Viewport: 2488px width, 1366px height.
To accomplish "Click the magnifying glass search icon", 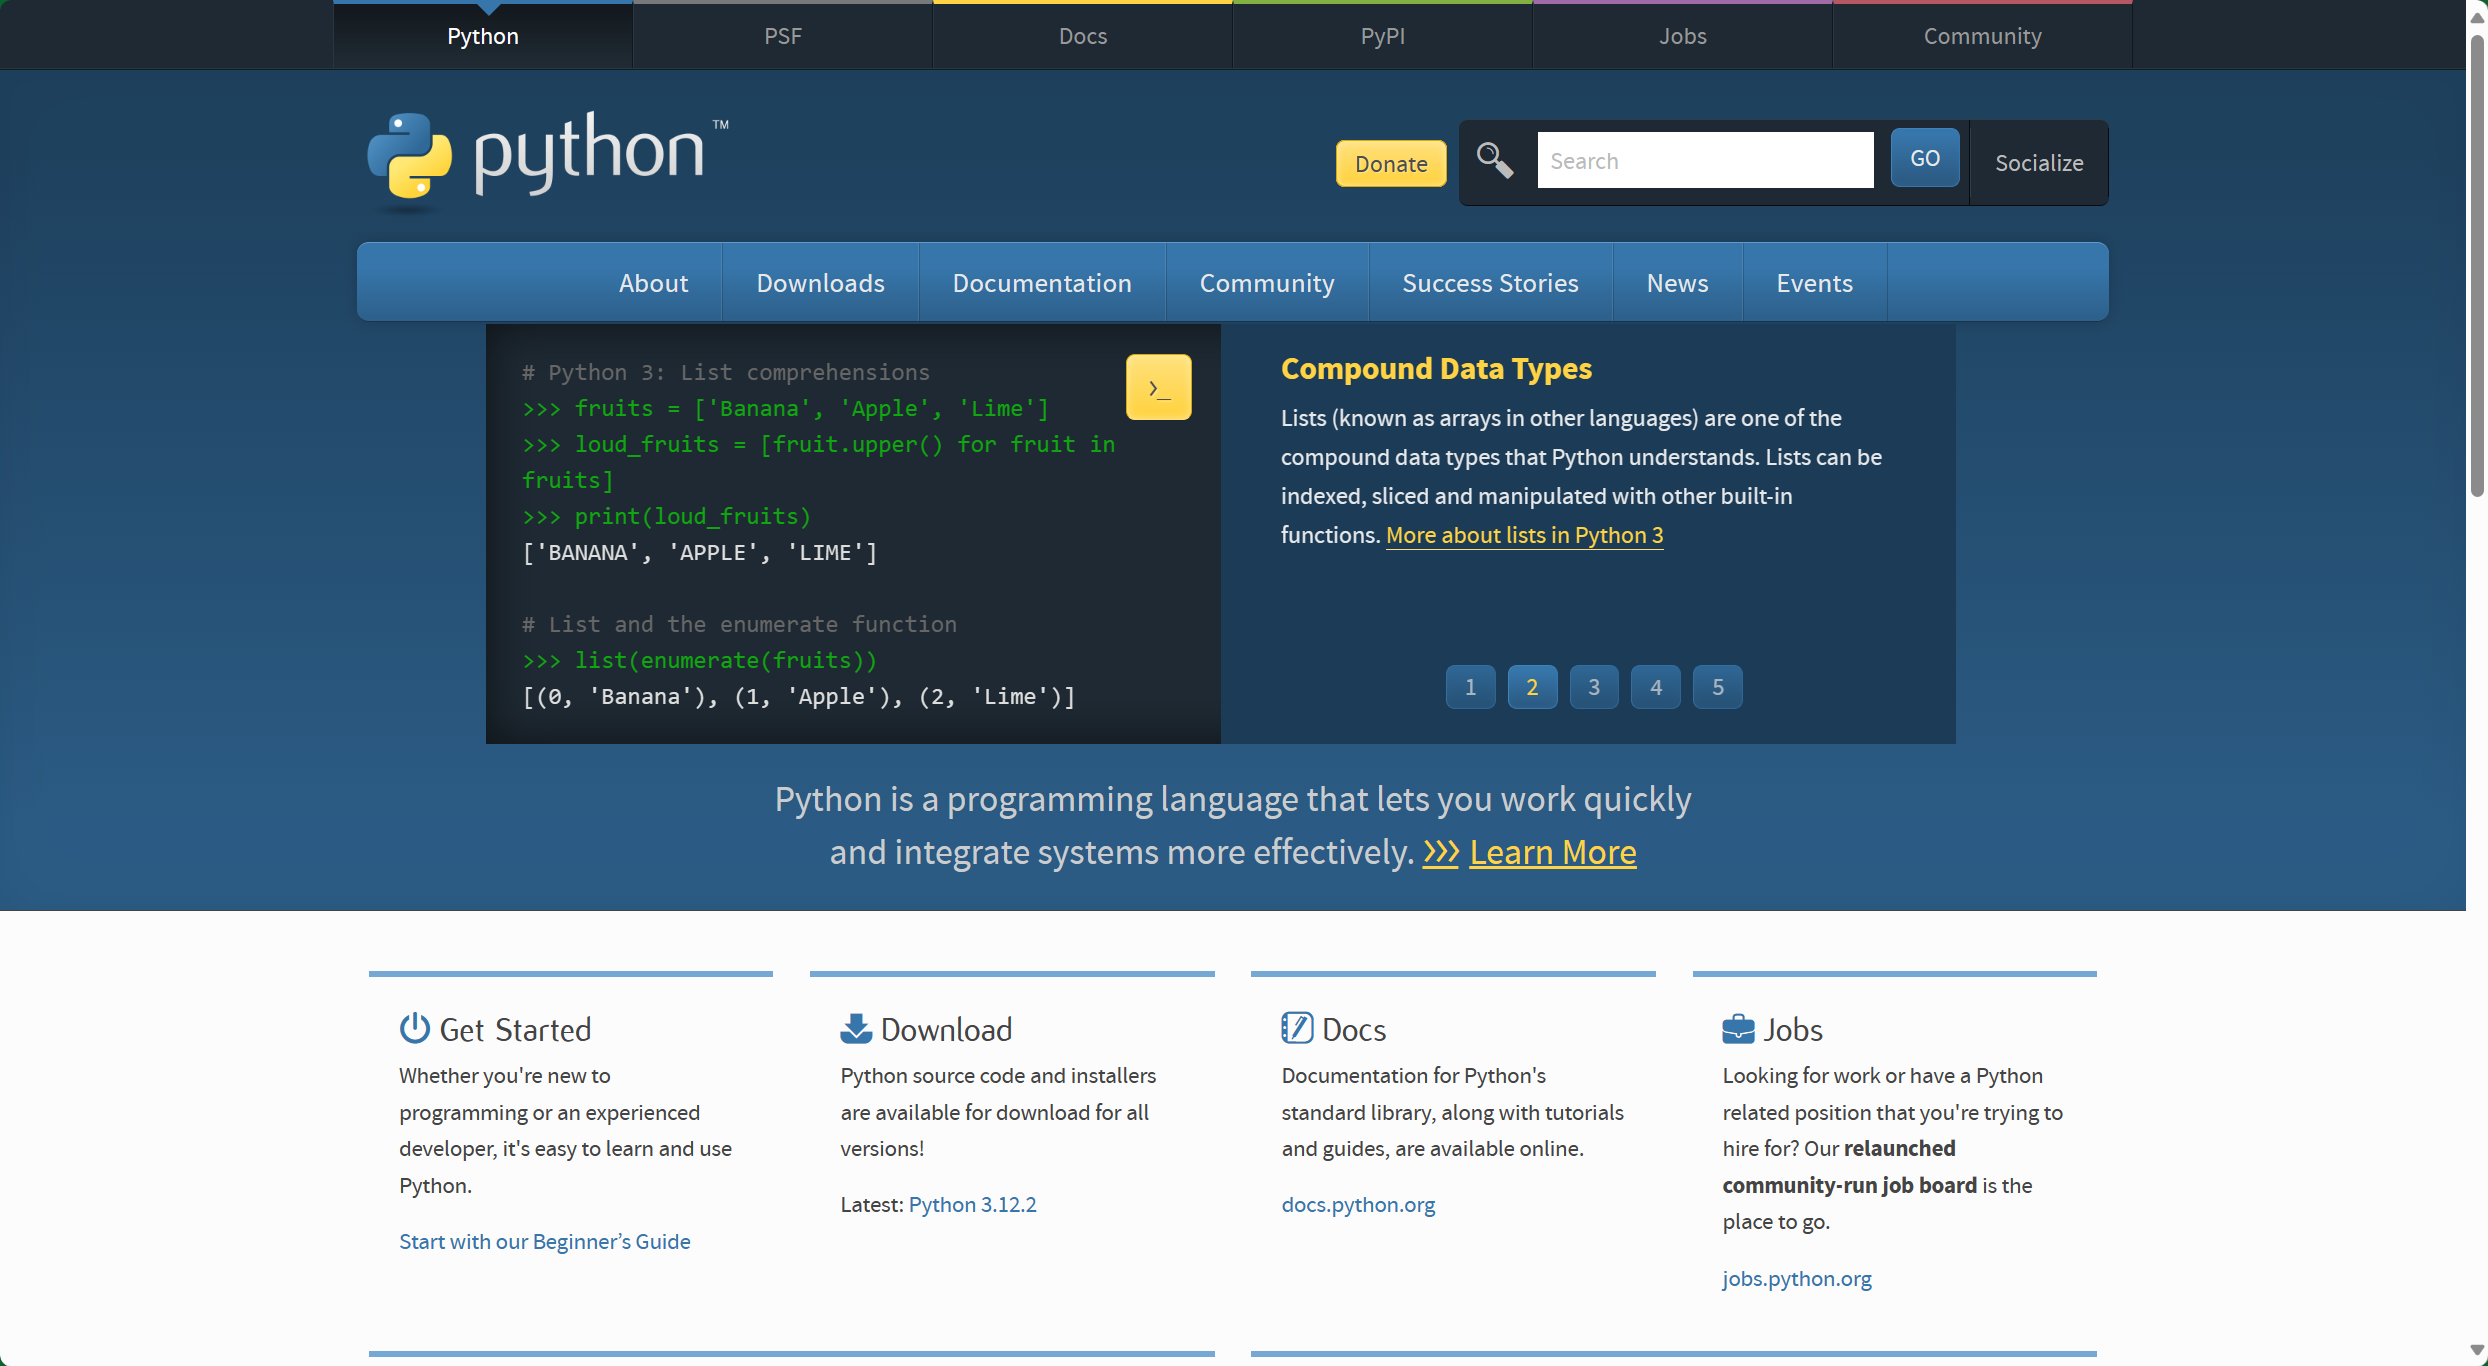I will [x=1494, y=160].
